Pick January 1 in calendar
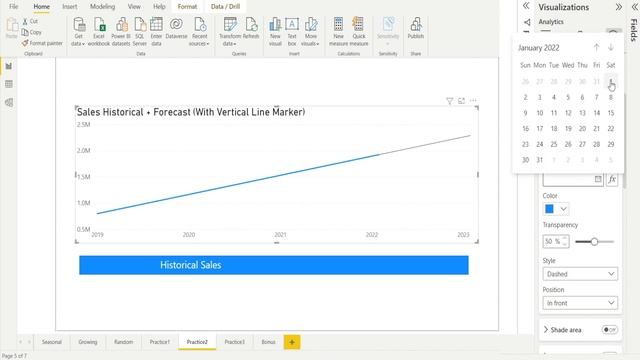640x360 pixels. [611, 81]
